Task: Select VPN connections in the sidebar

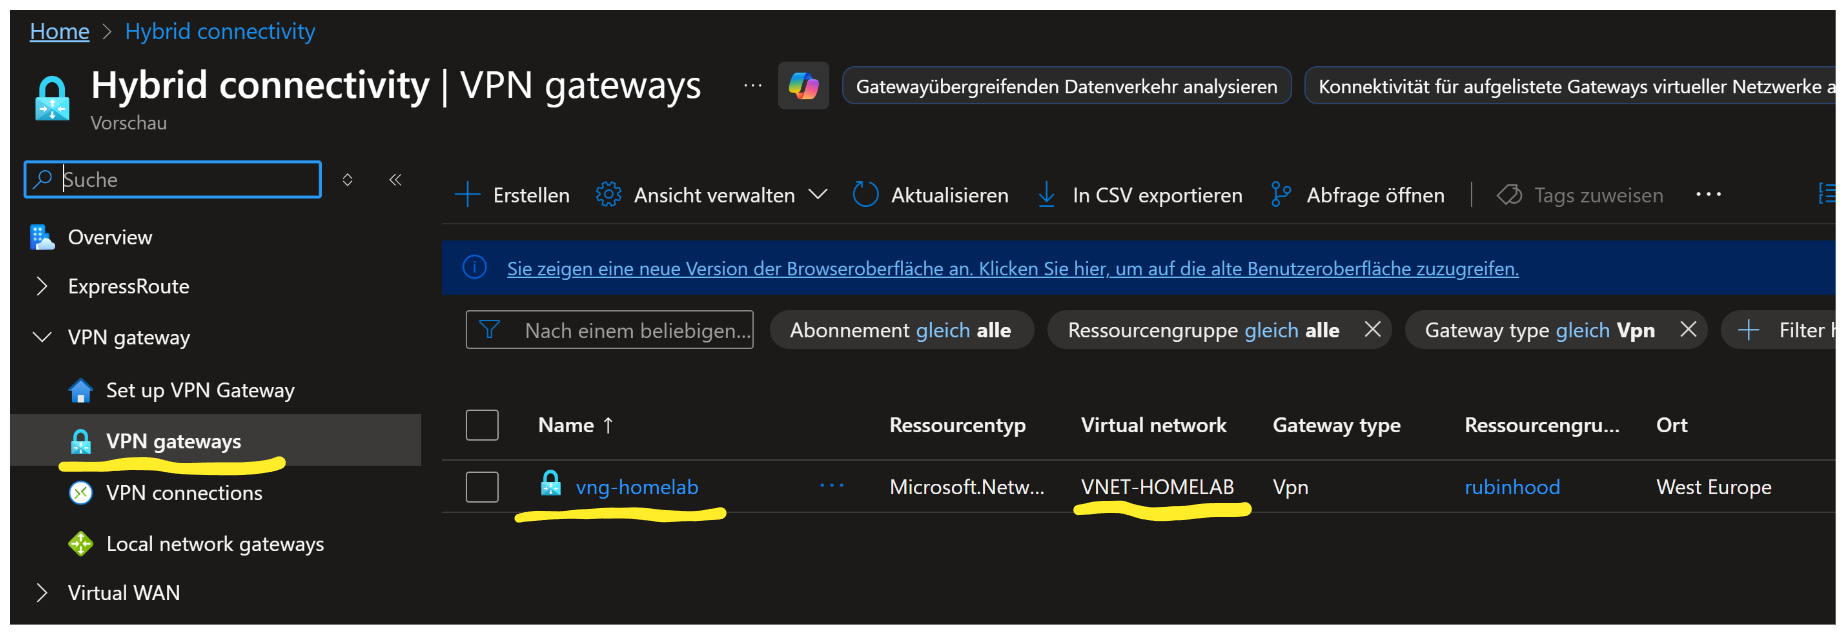Action: pos(184,493)
